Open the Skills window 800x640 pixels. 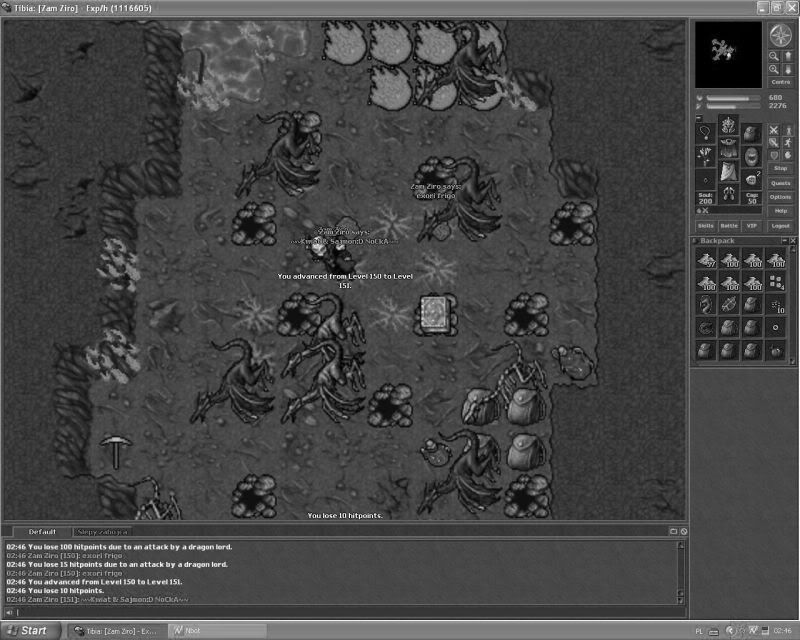coord(706,226)
